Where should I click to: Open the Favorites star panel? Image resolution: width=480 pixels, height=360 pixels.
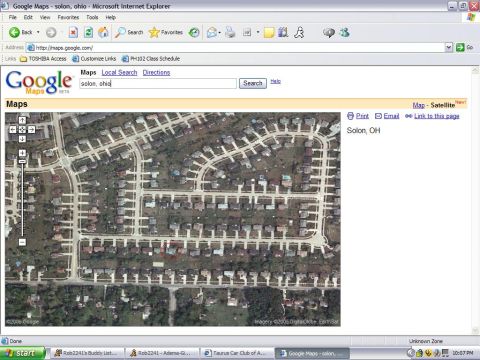coord(166,32)
